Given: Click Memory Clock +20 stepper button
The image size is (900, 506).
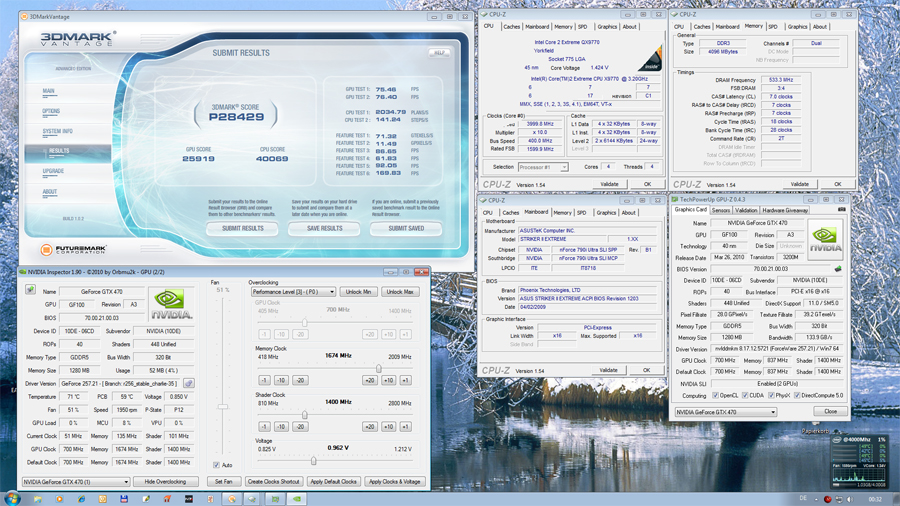Looking at the screenshot, I should point(370,380).
